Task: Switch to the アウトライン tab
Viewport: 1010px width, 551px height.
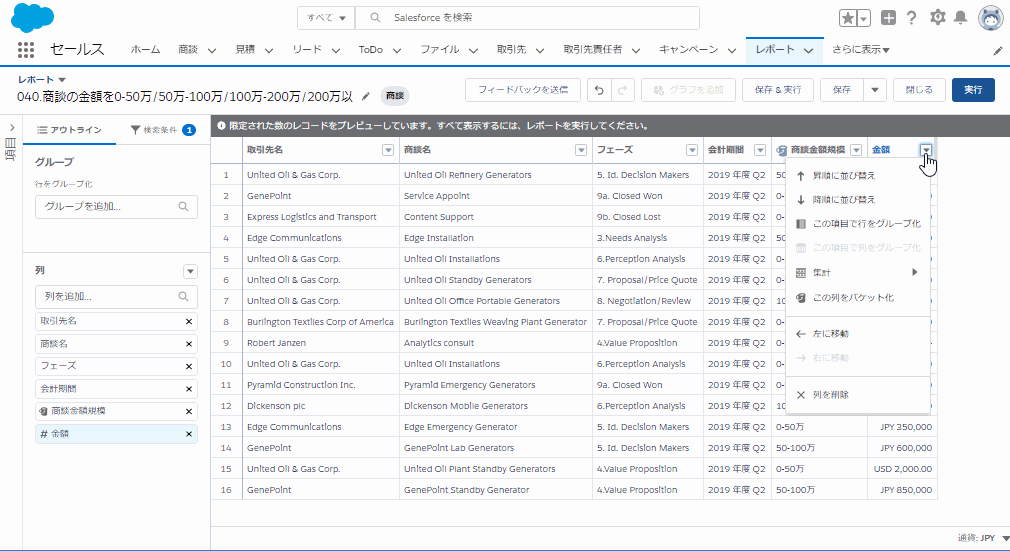Action: [70, 130]
